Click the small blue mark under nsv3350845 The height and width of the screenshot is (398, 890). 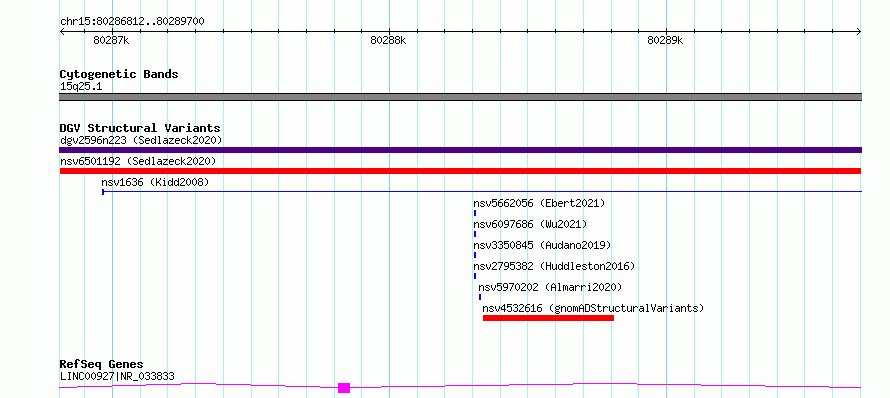click(x=475, y=255)
